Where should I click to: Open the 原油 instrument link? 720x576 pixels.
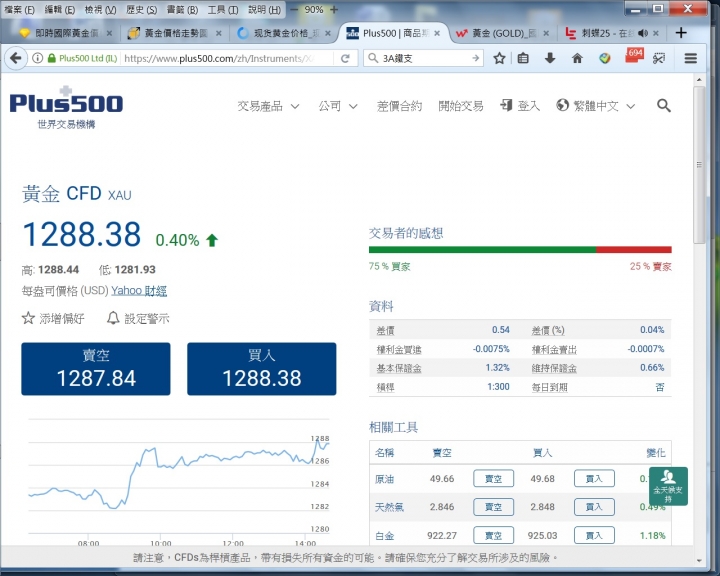384,479
